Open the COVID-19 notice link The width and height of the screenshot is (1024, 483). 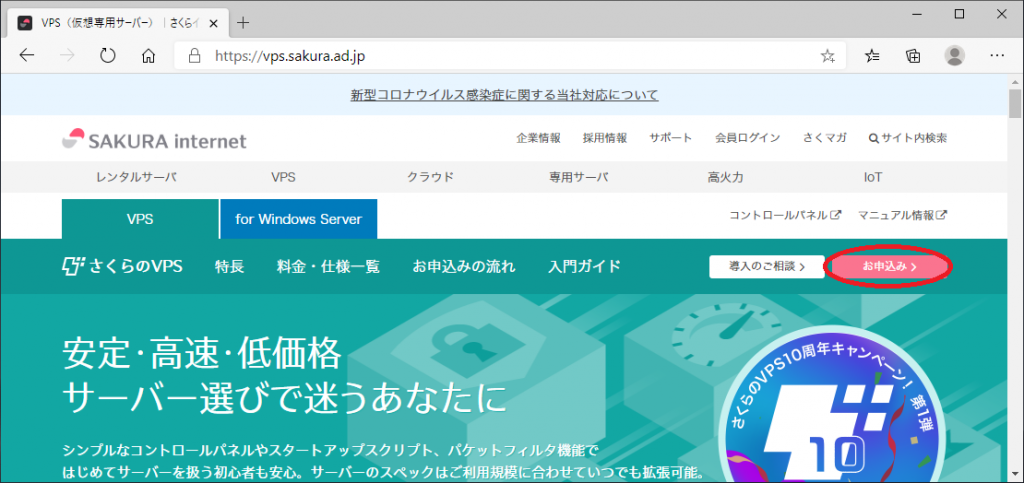pos(504,95)
